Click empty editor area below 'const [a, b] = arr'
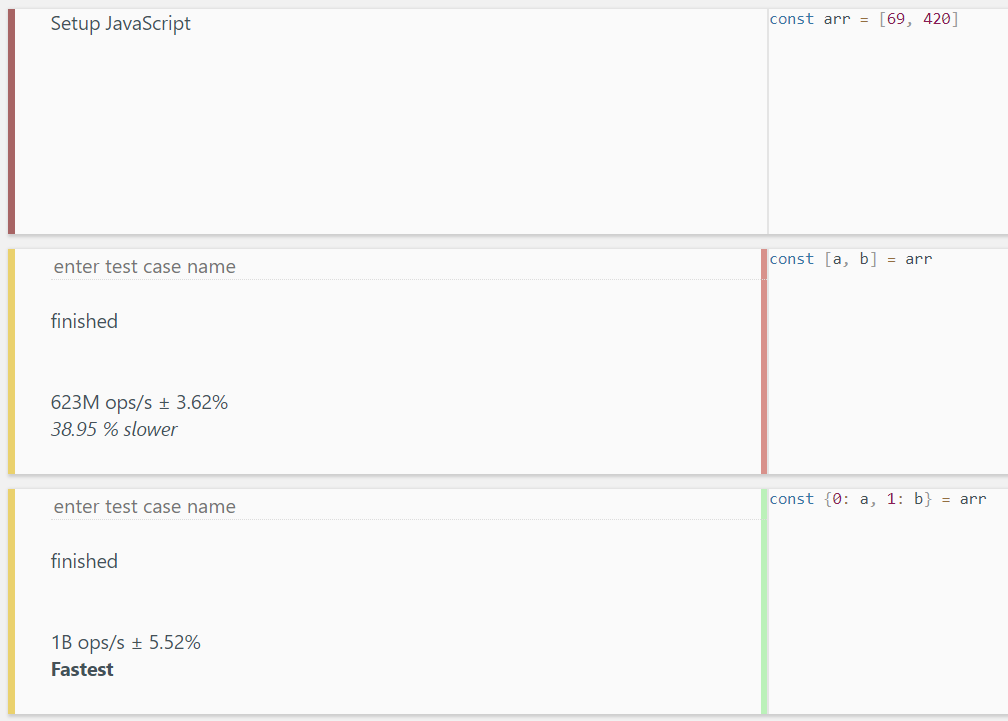Viewport: 1008px width, 721px height. click(x=888, y=371)
